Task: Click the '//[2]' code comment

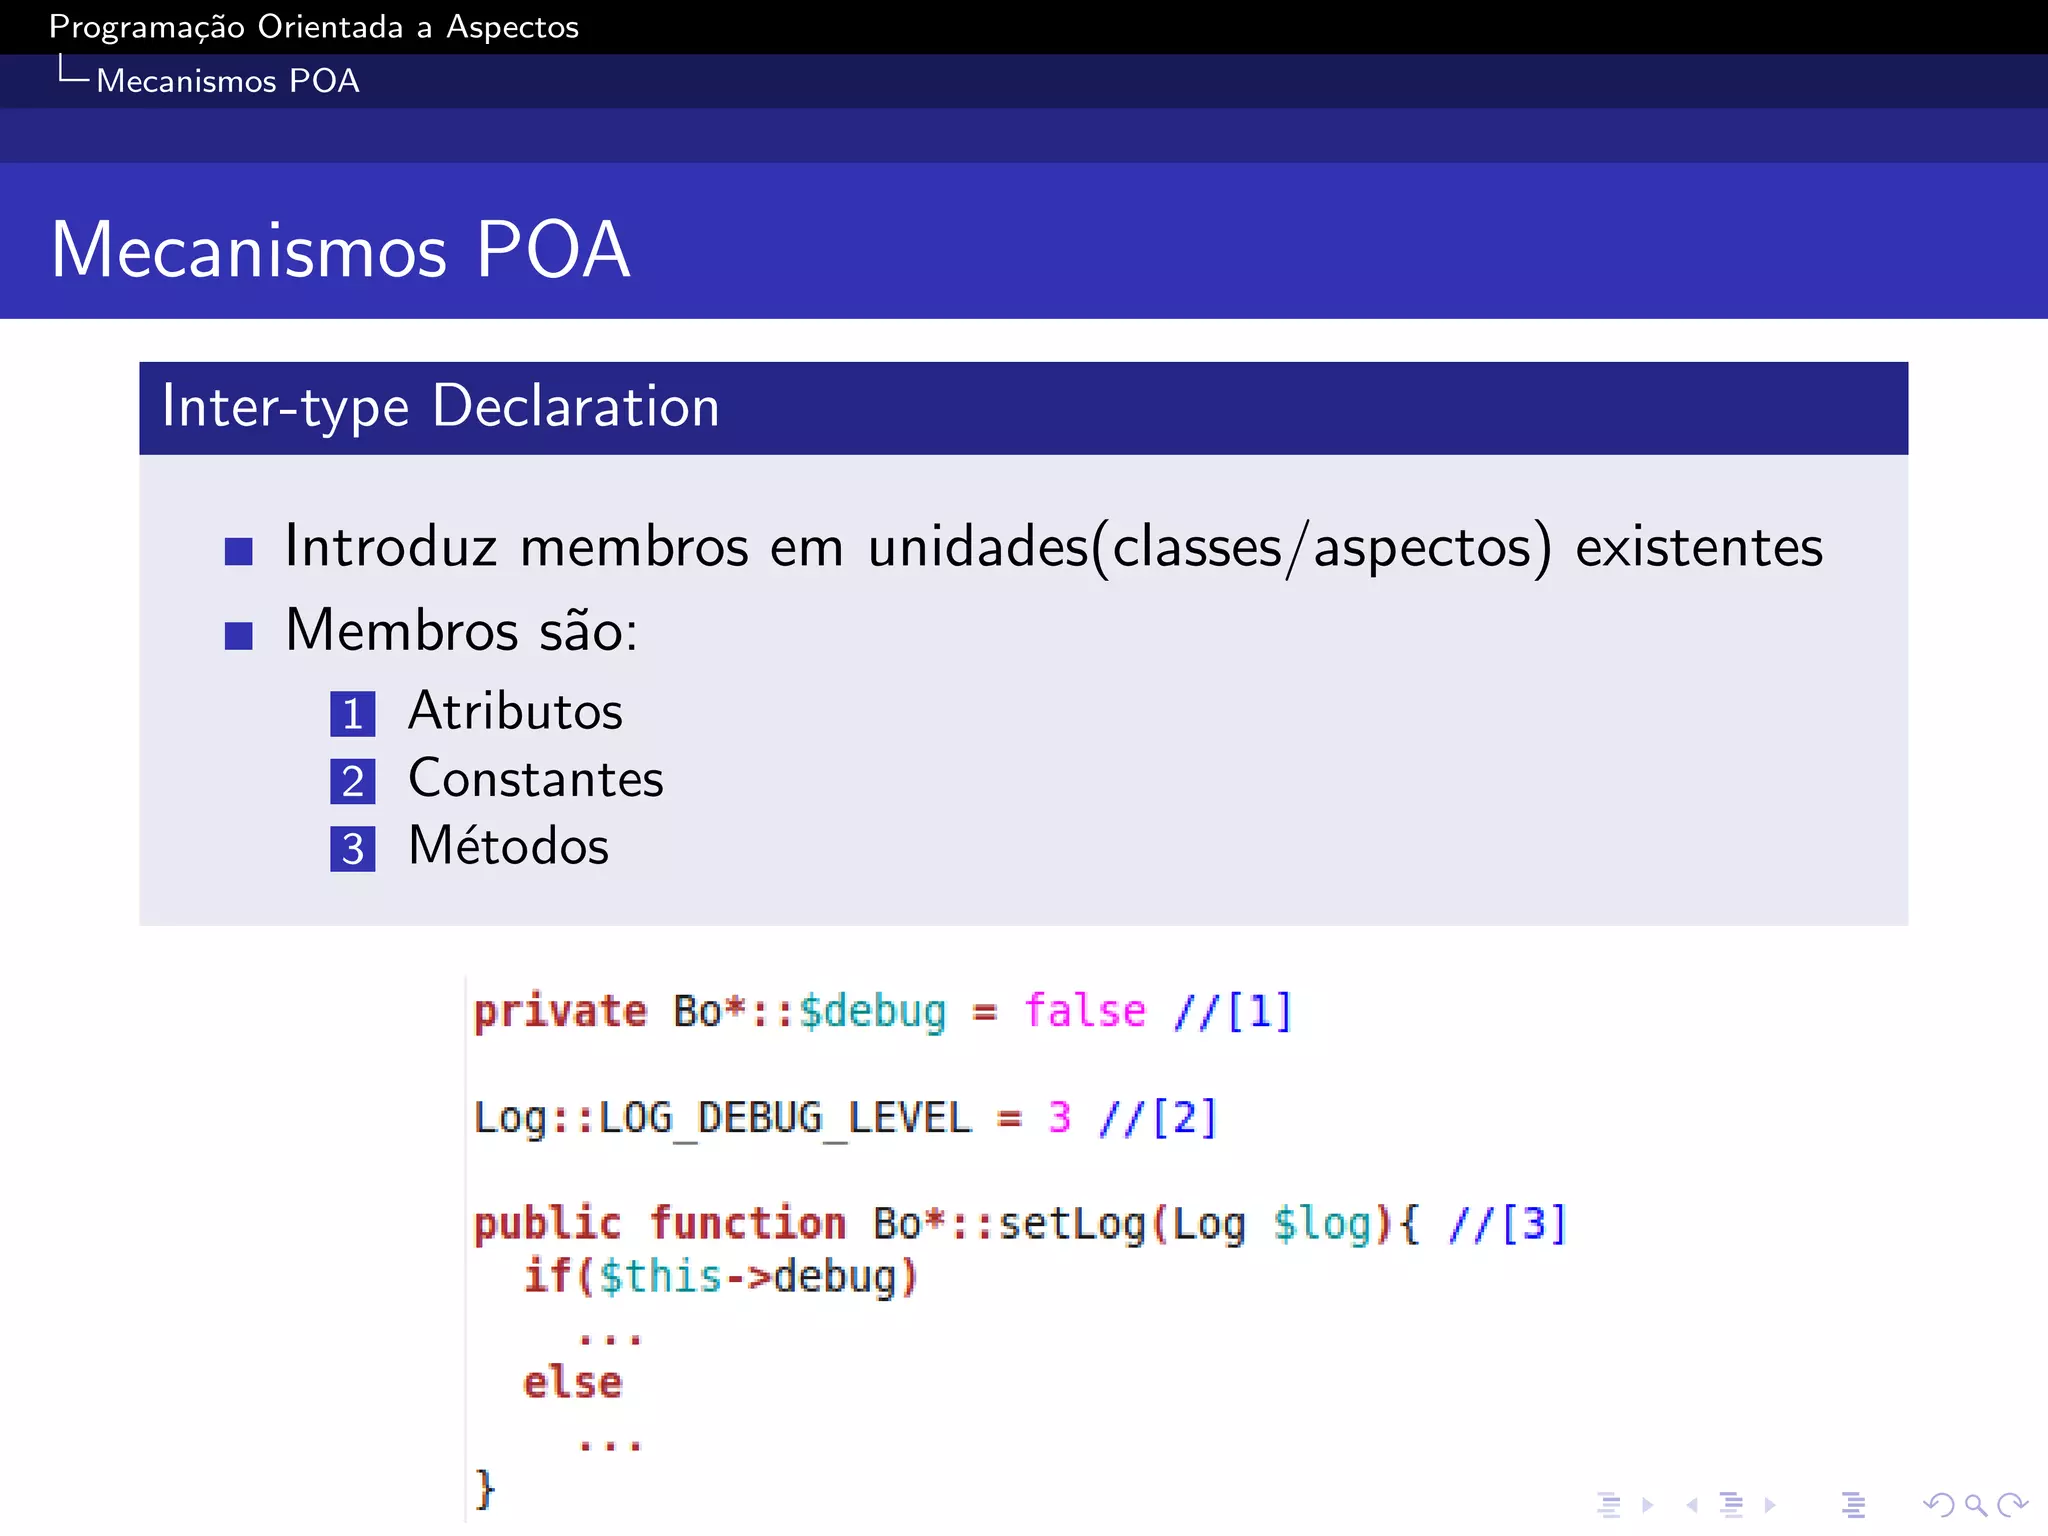Action: pos(1158,1118)
